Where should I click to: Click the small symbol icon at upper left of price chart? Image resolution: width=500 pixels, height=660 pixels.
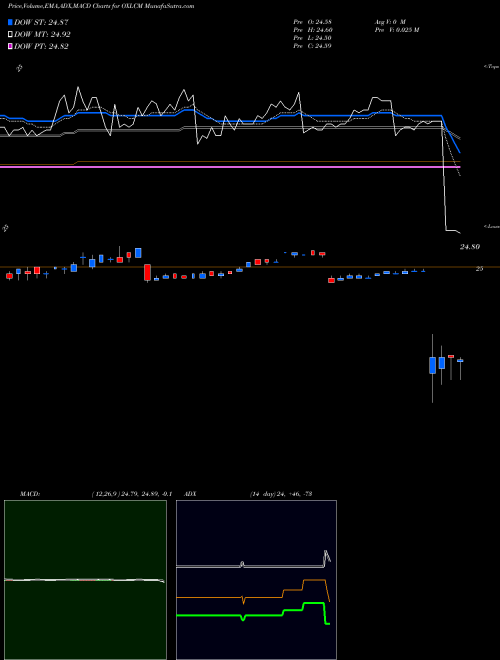(19, 68)
